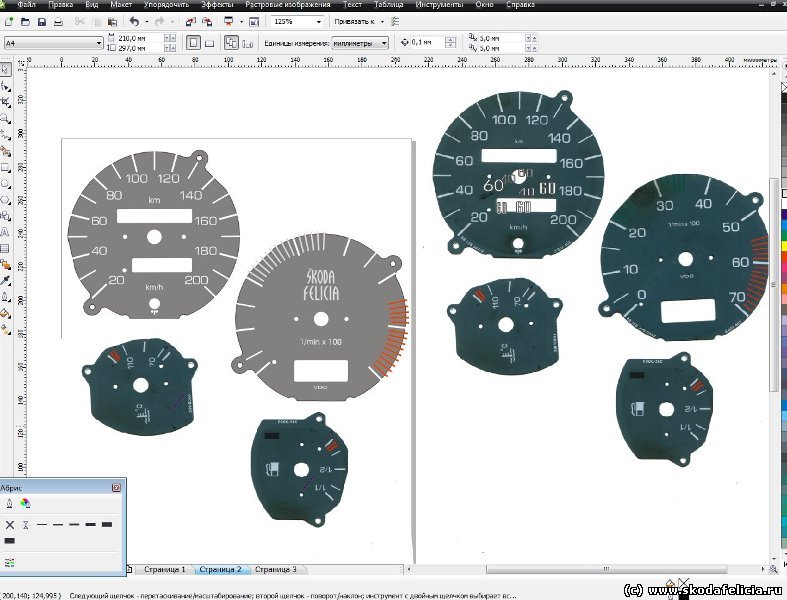Click the nudge offset 0,1 мм field
The image size is (787, 600).
click(x=428, y=43)
